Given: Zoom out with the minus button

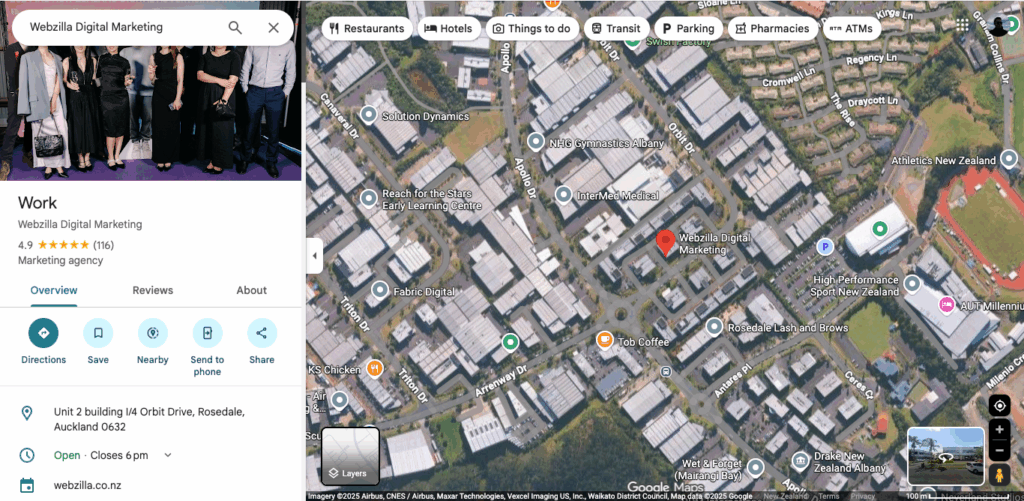Looking at the screenshot, I should [x=999, y=451].
